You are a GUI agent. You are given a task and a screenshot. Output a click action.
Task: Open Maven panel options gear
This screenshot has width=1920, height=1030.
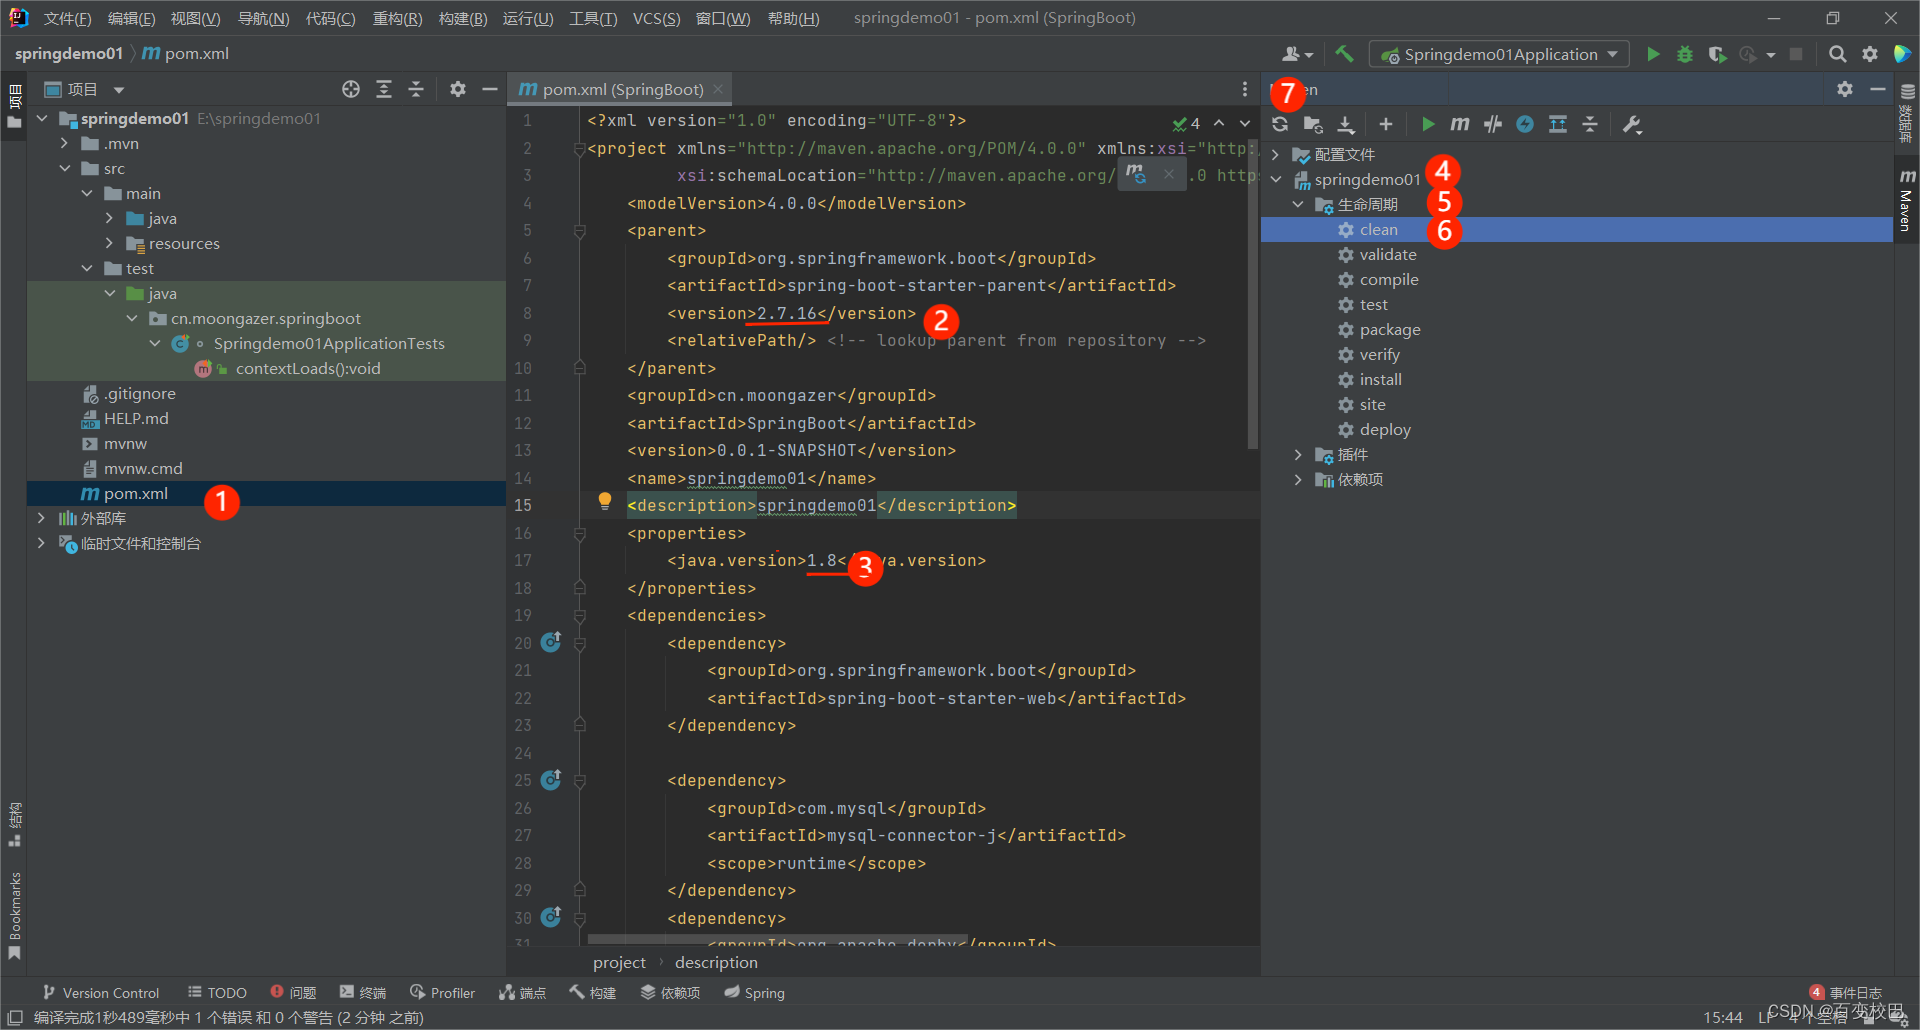tap(1845, 89)
